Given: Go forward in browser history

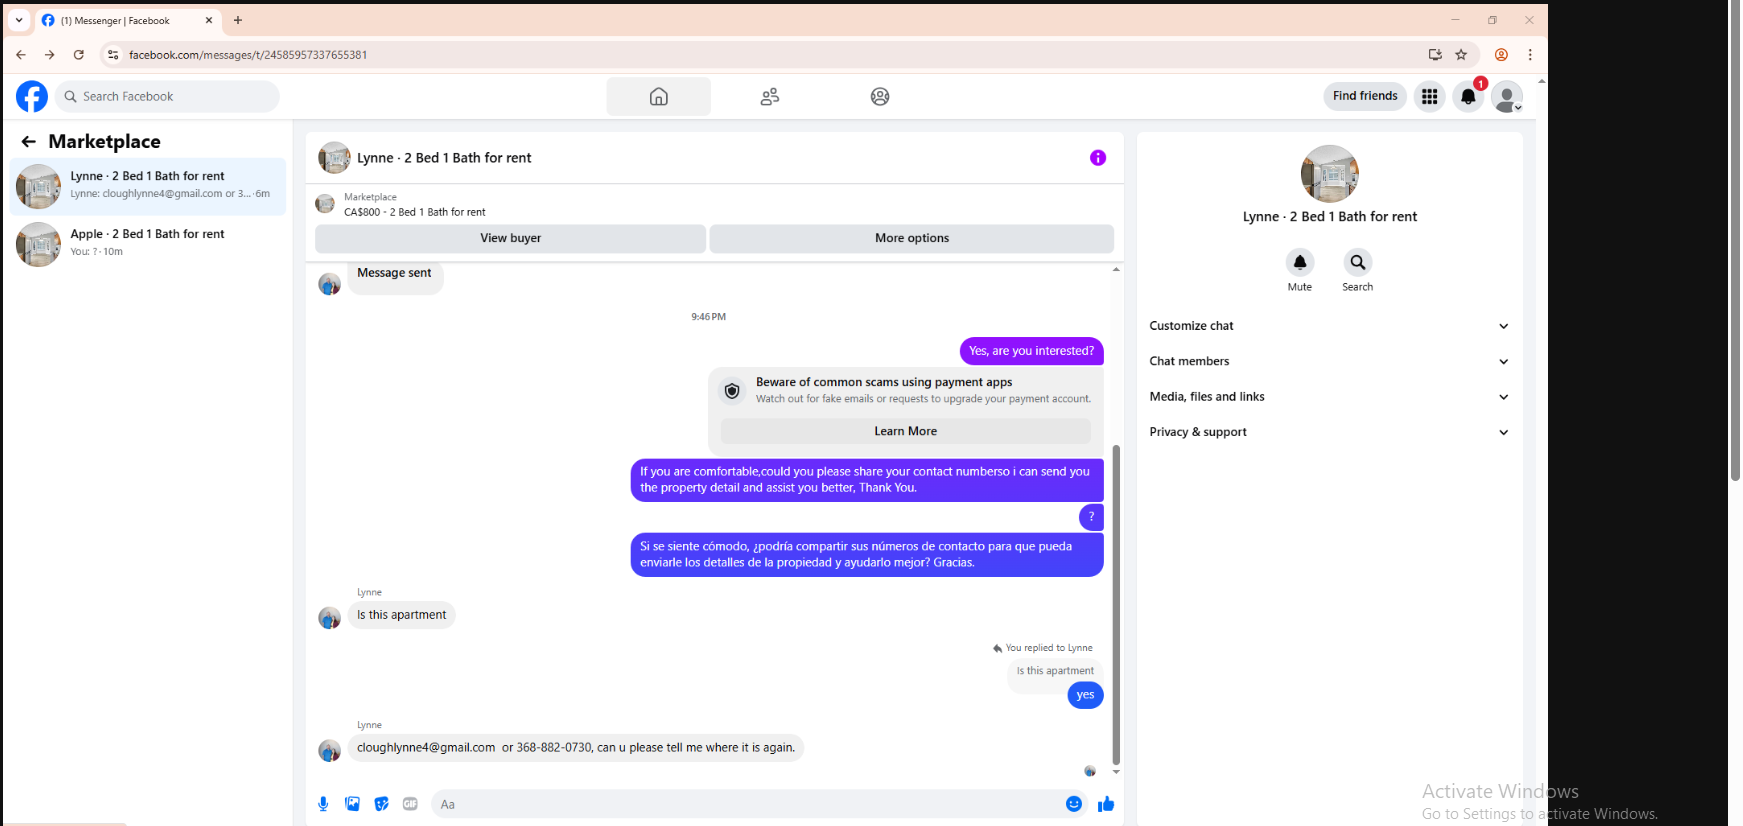Looking at the screenshot, I should point(49,55).
